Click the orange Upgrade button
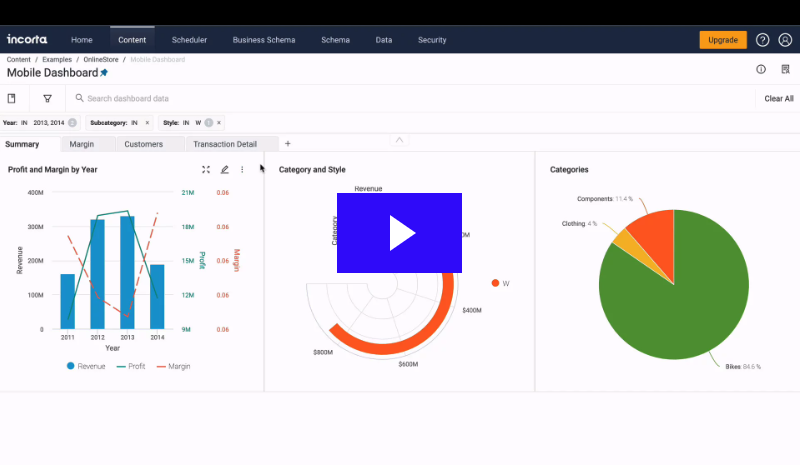This screenshot has width=800, height=465. click(x=722, y=40)
